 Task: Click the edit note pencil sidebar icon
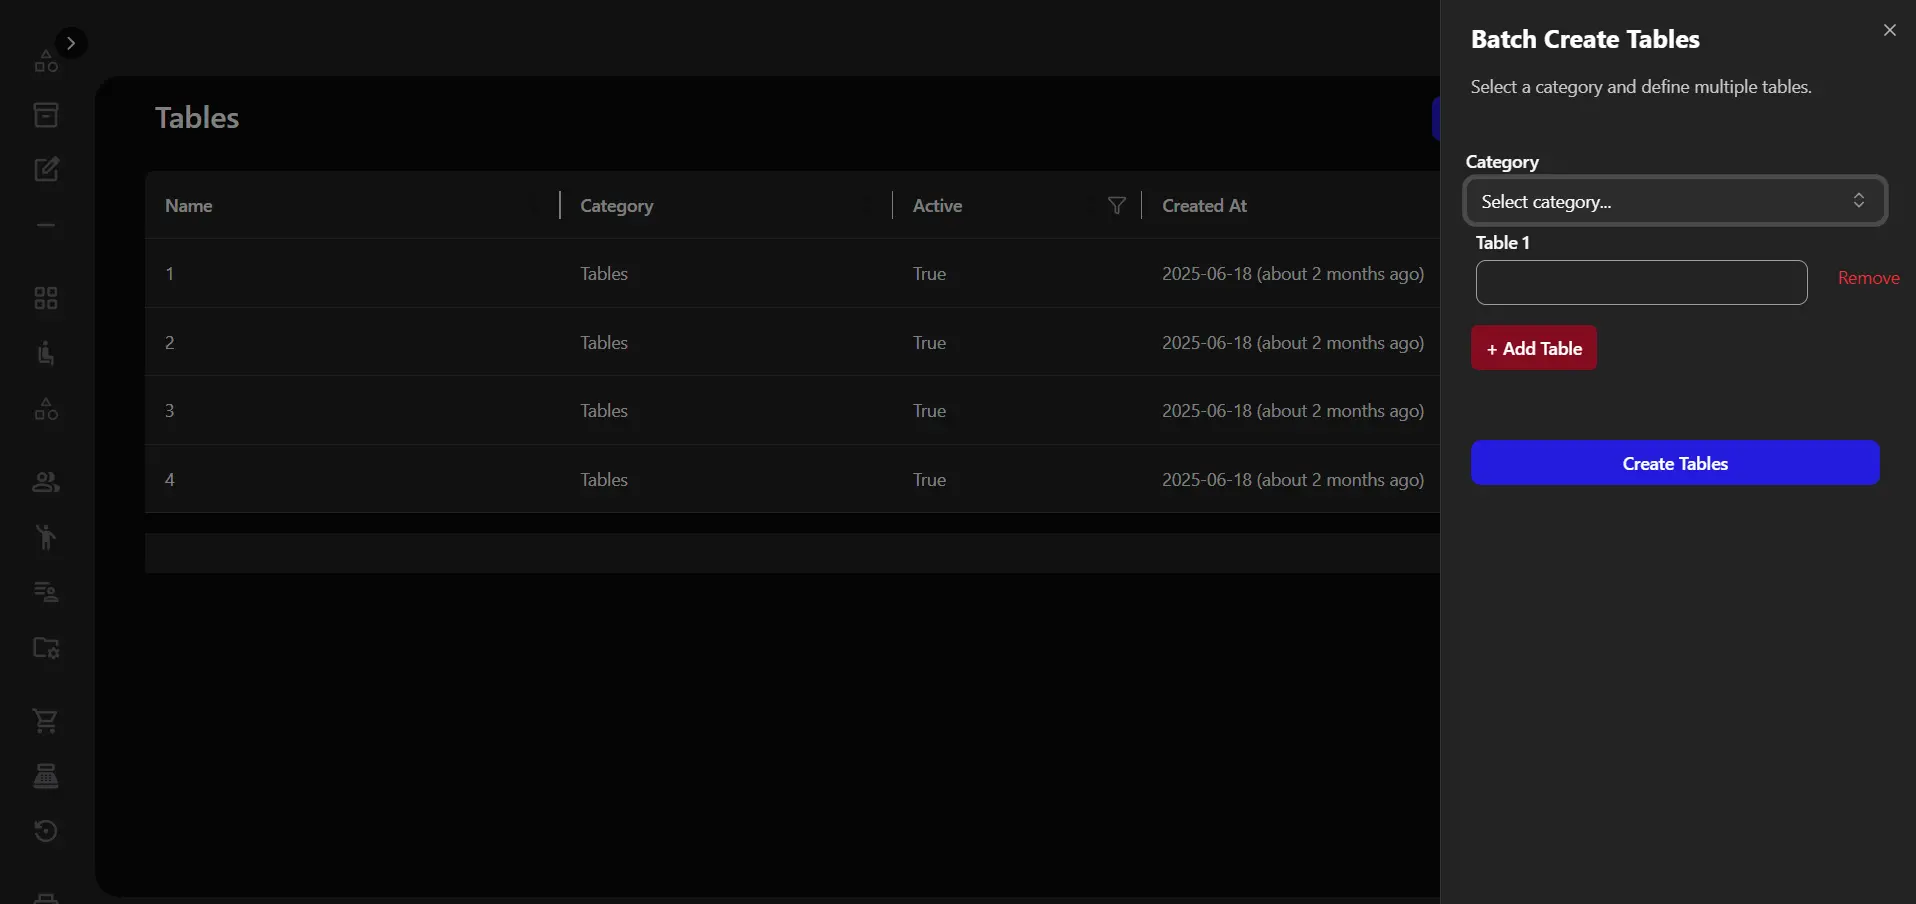pos(46,169)
